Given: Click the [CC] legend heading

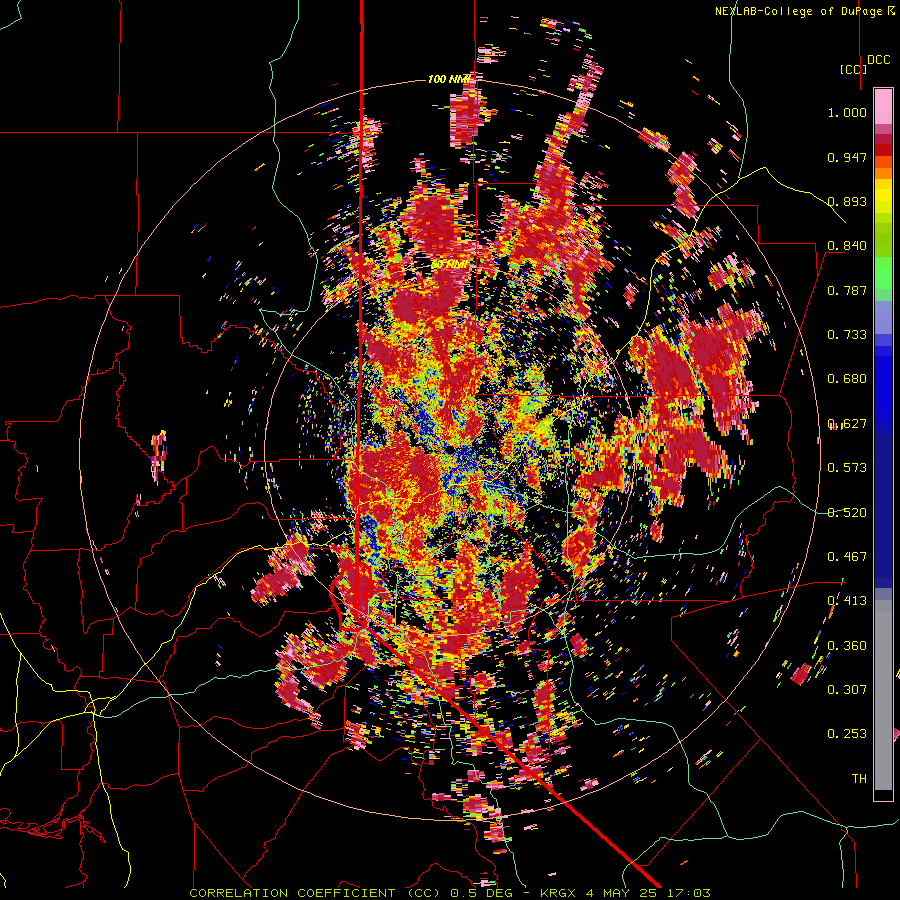Looking at the screenshot, I should coord(854,69).
